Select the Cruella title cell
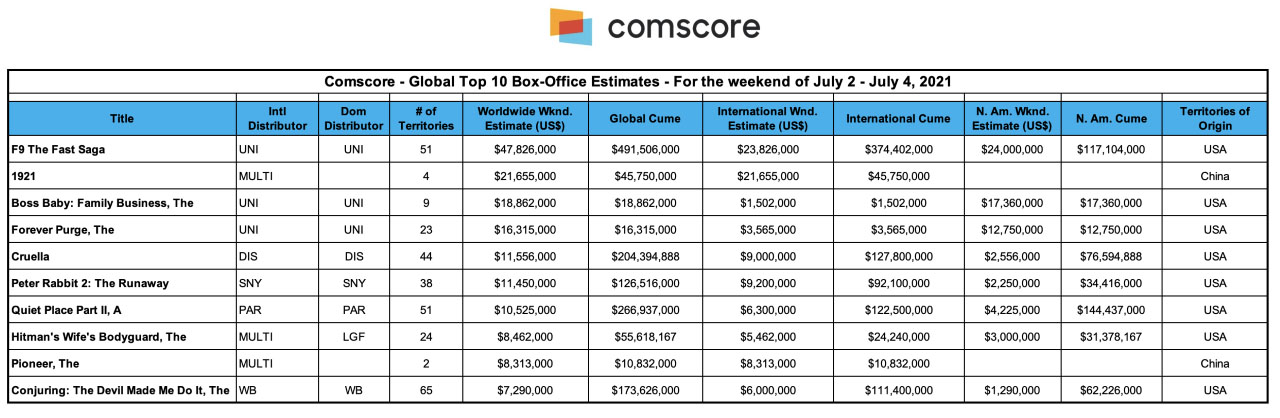This screenshot has height=418, width=1280. click(33, 257)
